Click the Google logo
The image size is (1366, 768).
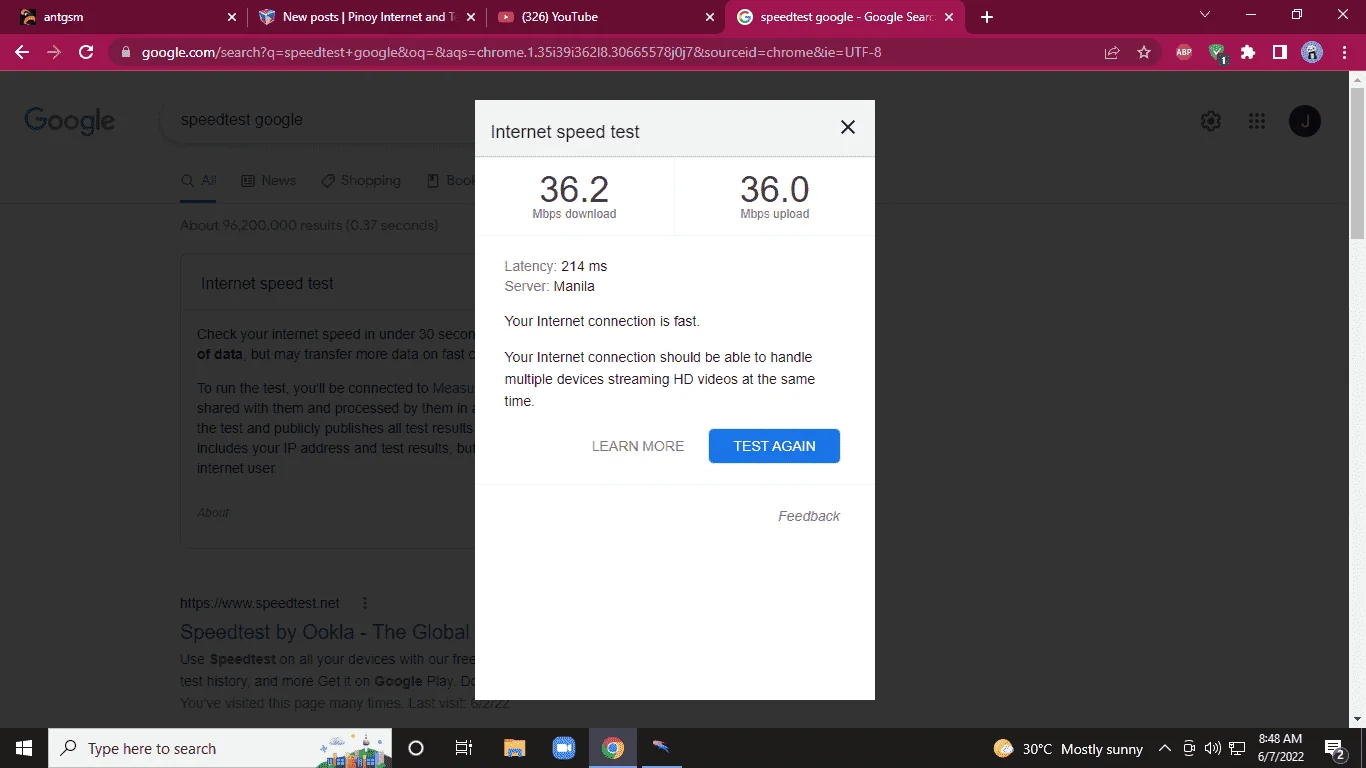click(70, 121)
